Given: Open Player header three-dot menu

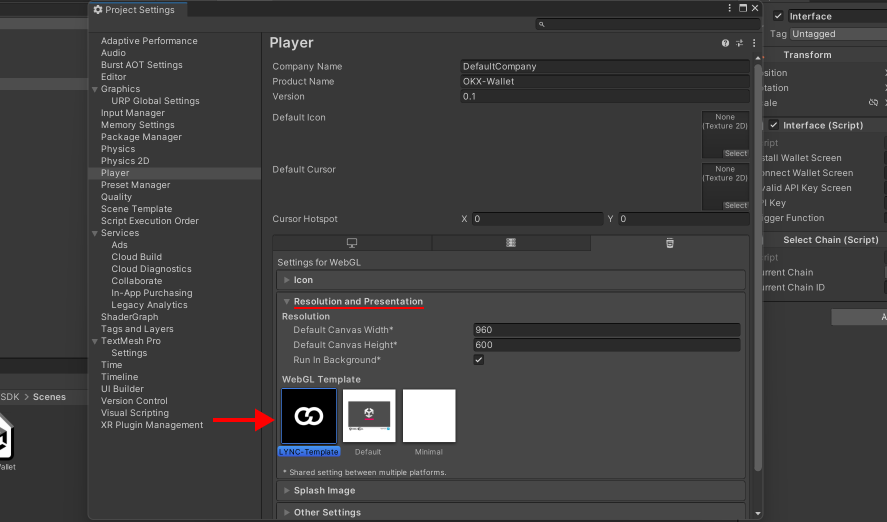Looking at the screenshot, I should pos(754,43).
